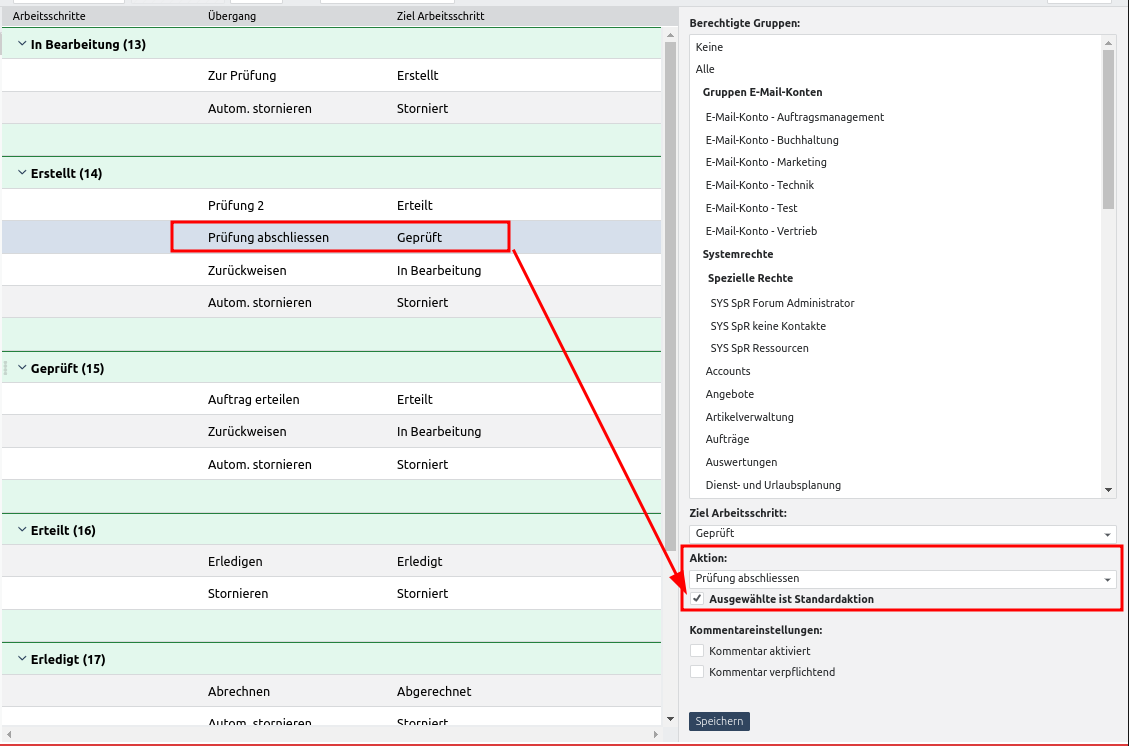
Task: Click the Speichern button
Action: coord(719,721)
